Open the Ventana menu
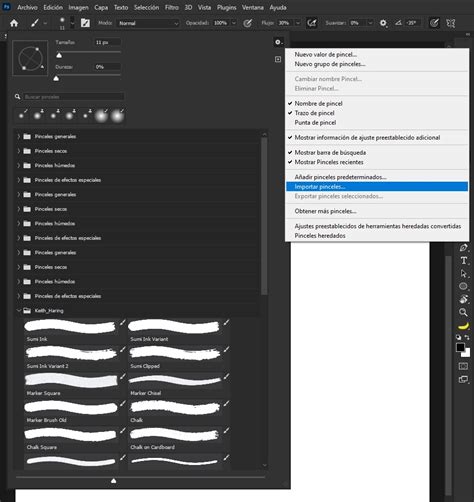This screenshot has height=502, width=474. pos(253,7)
